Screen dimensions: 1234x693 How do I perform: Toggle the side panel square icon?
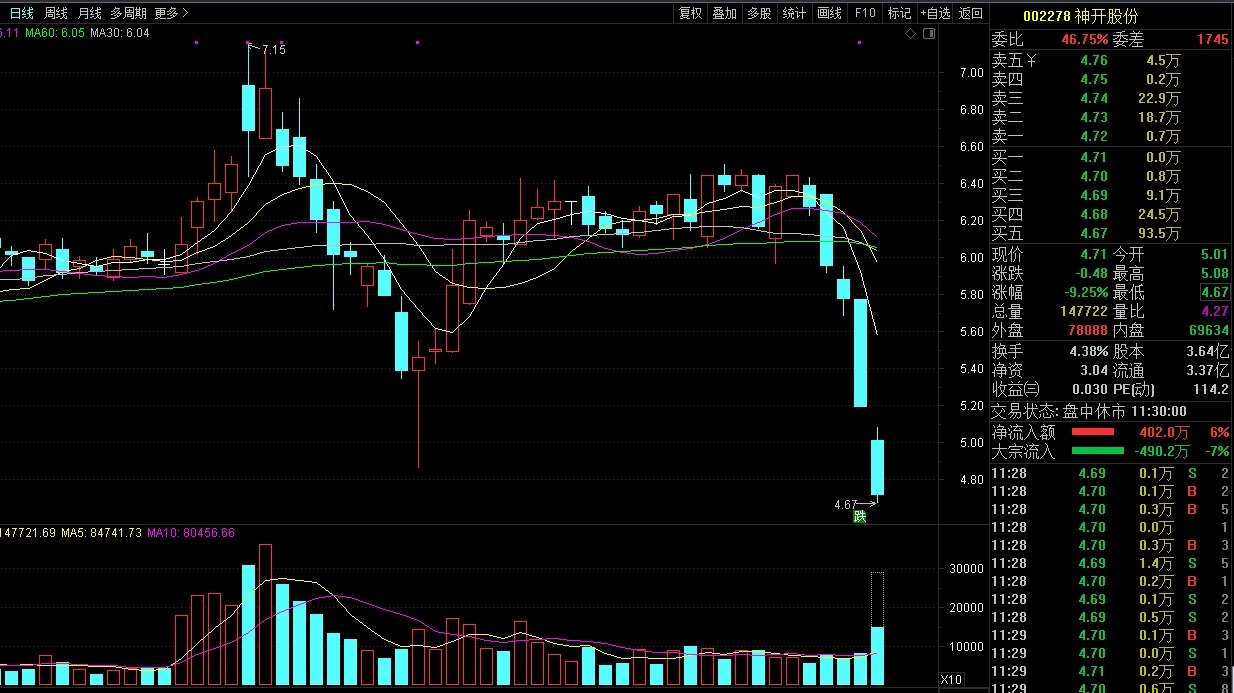click(x=927, y=34)
